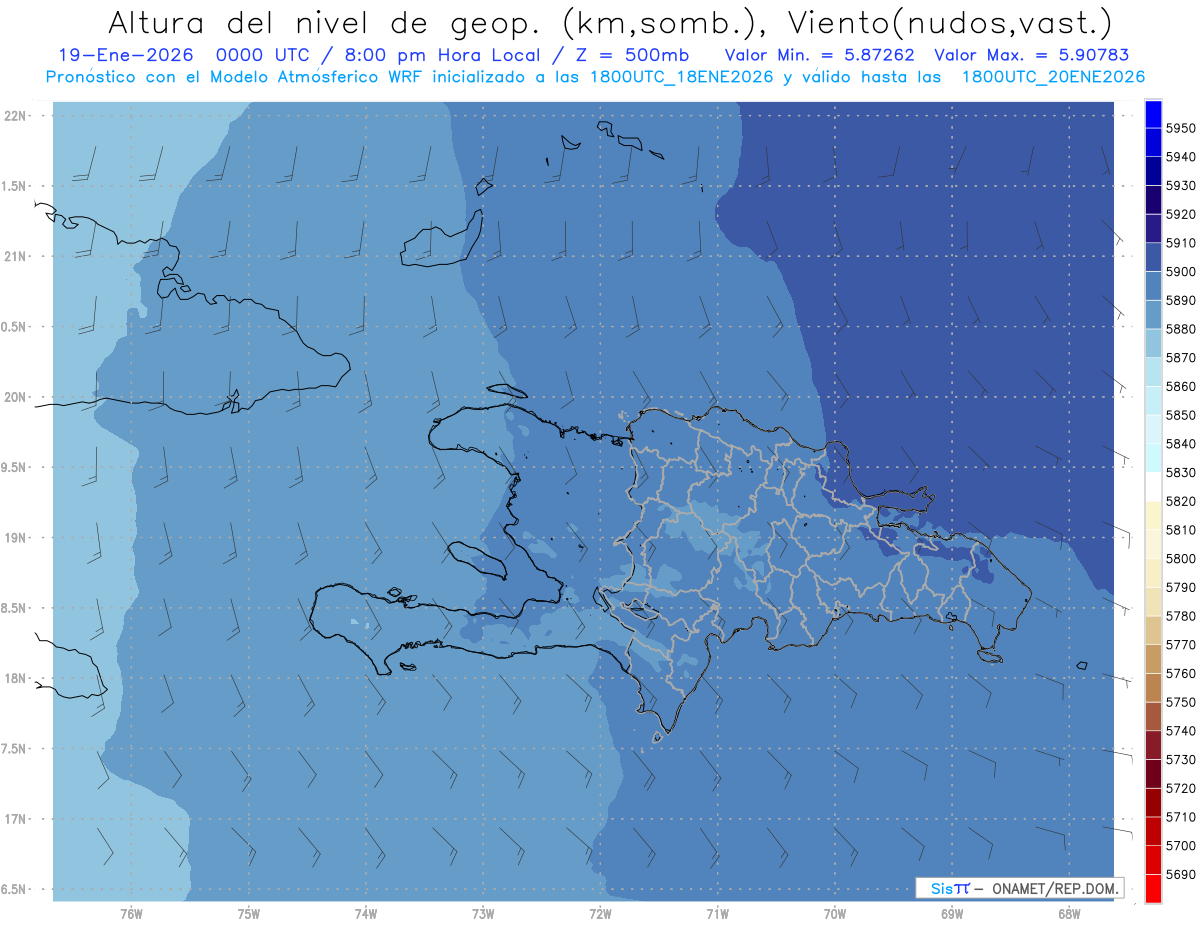Click the colorbar label '5900'
The height and width of the screenshot is (927, 1200).
click(x=1179, y=272)
